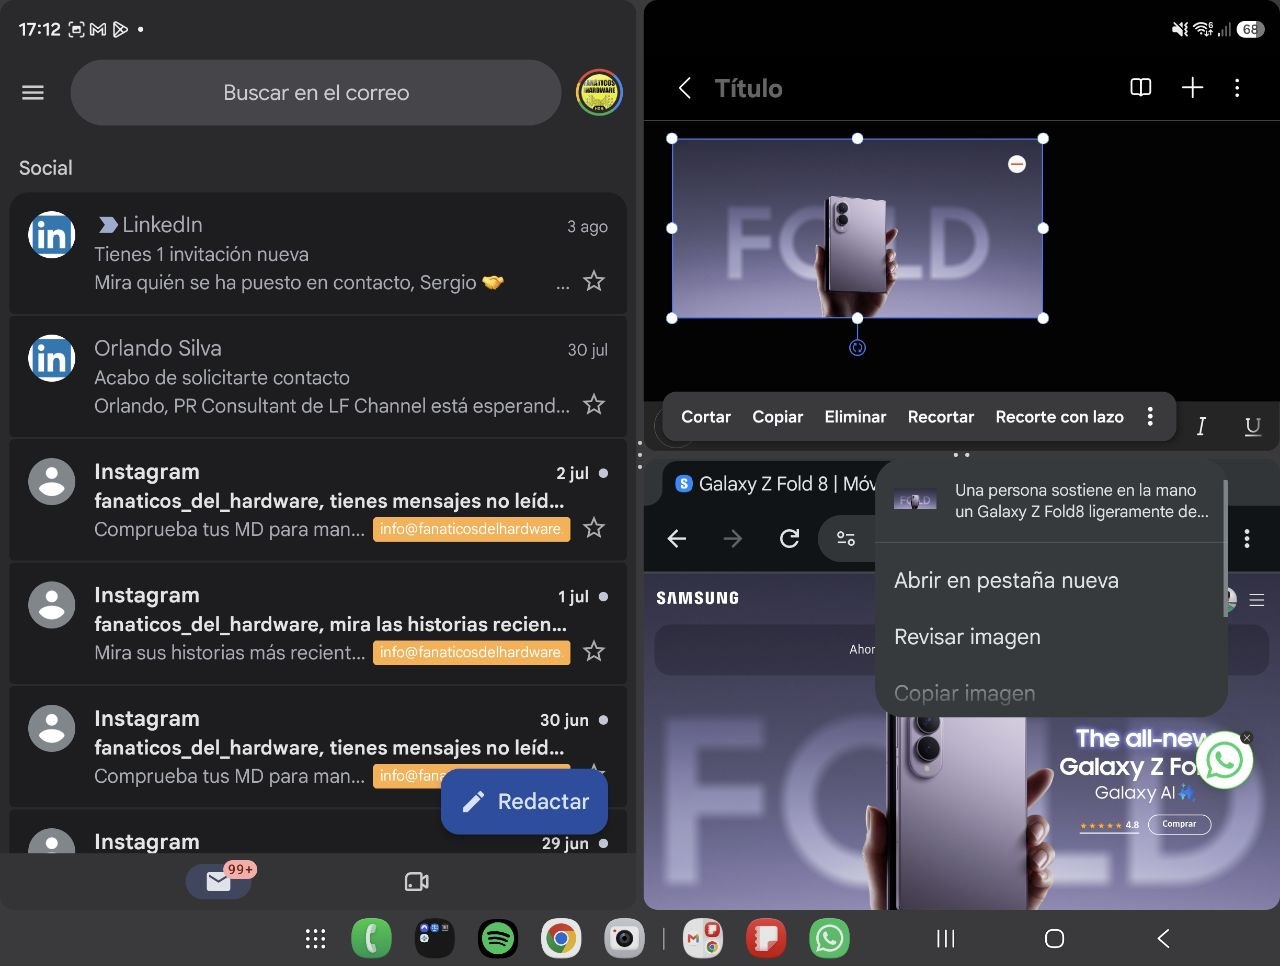Click the Samsung logo on the webpage
This screenshot has height=966, width=1280.
click(698, 598)
